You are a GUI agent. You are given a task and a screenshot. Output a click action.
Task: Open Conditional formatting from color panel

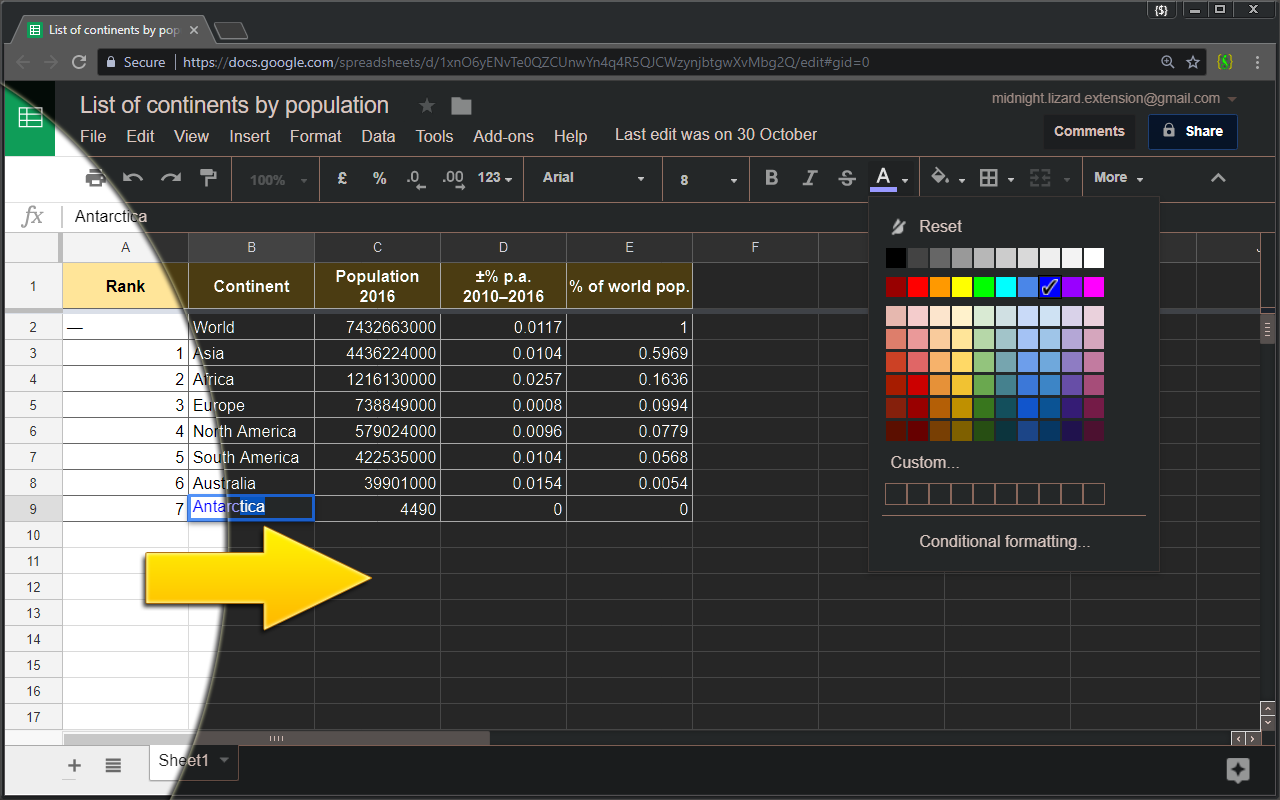pyautogui.click(x=1004, y=541)
